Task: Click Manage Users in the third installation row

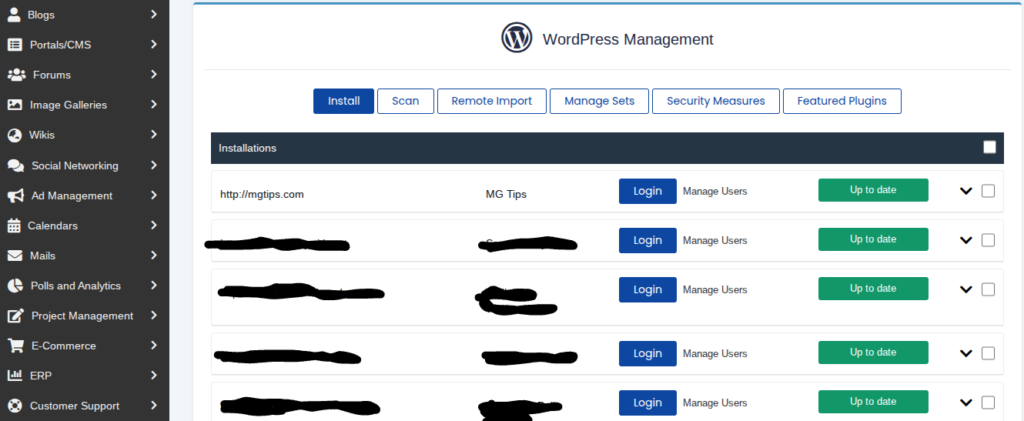Action: click(x=715, y=289)
